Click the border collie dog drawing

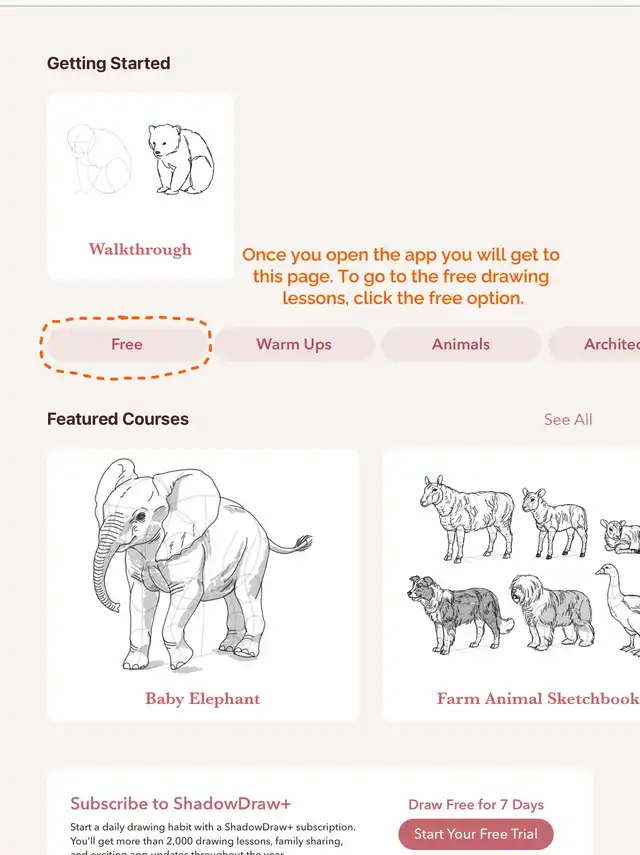(455, 612)
